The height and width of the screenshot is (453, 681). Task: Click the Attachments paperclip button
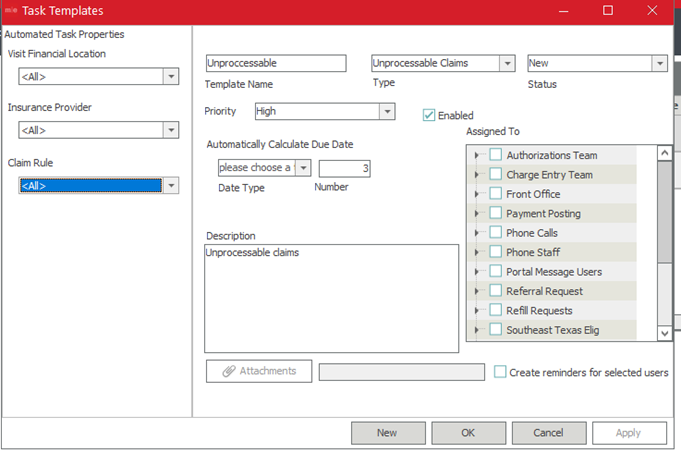pyautogui.click(x=259, y=371)
